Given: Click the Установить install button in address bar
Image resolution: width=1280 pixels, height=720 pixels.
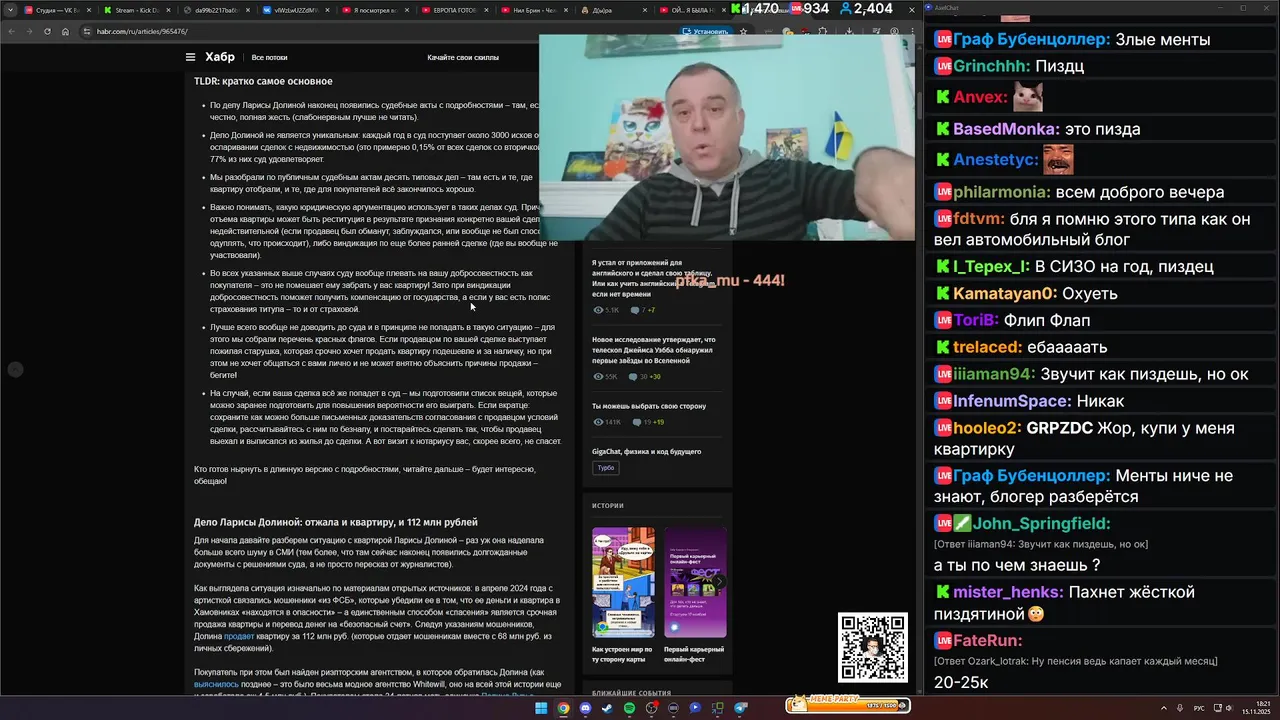Looking at the screenshot, I should [706, 31].
